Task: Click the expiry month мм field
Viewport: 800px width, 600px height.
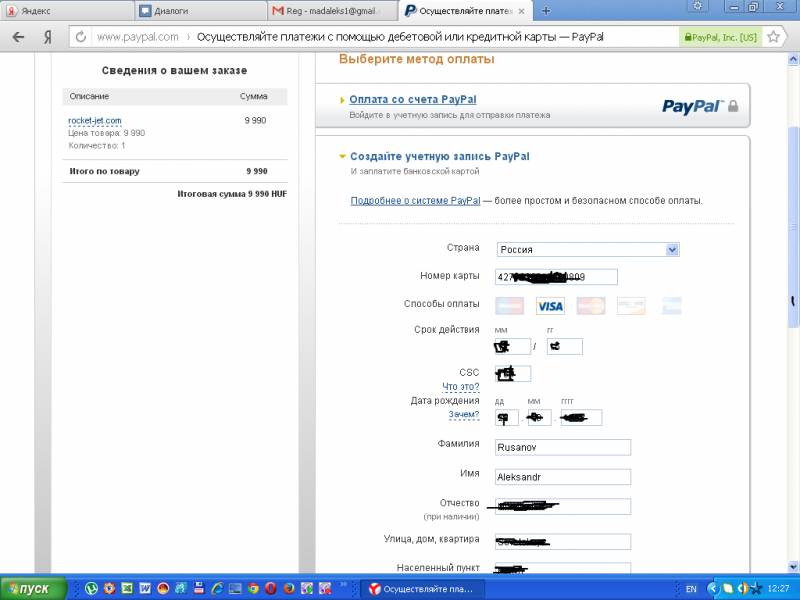Action: (513, 346)
